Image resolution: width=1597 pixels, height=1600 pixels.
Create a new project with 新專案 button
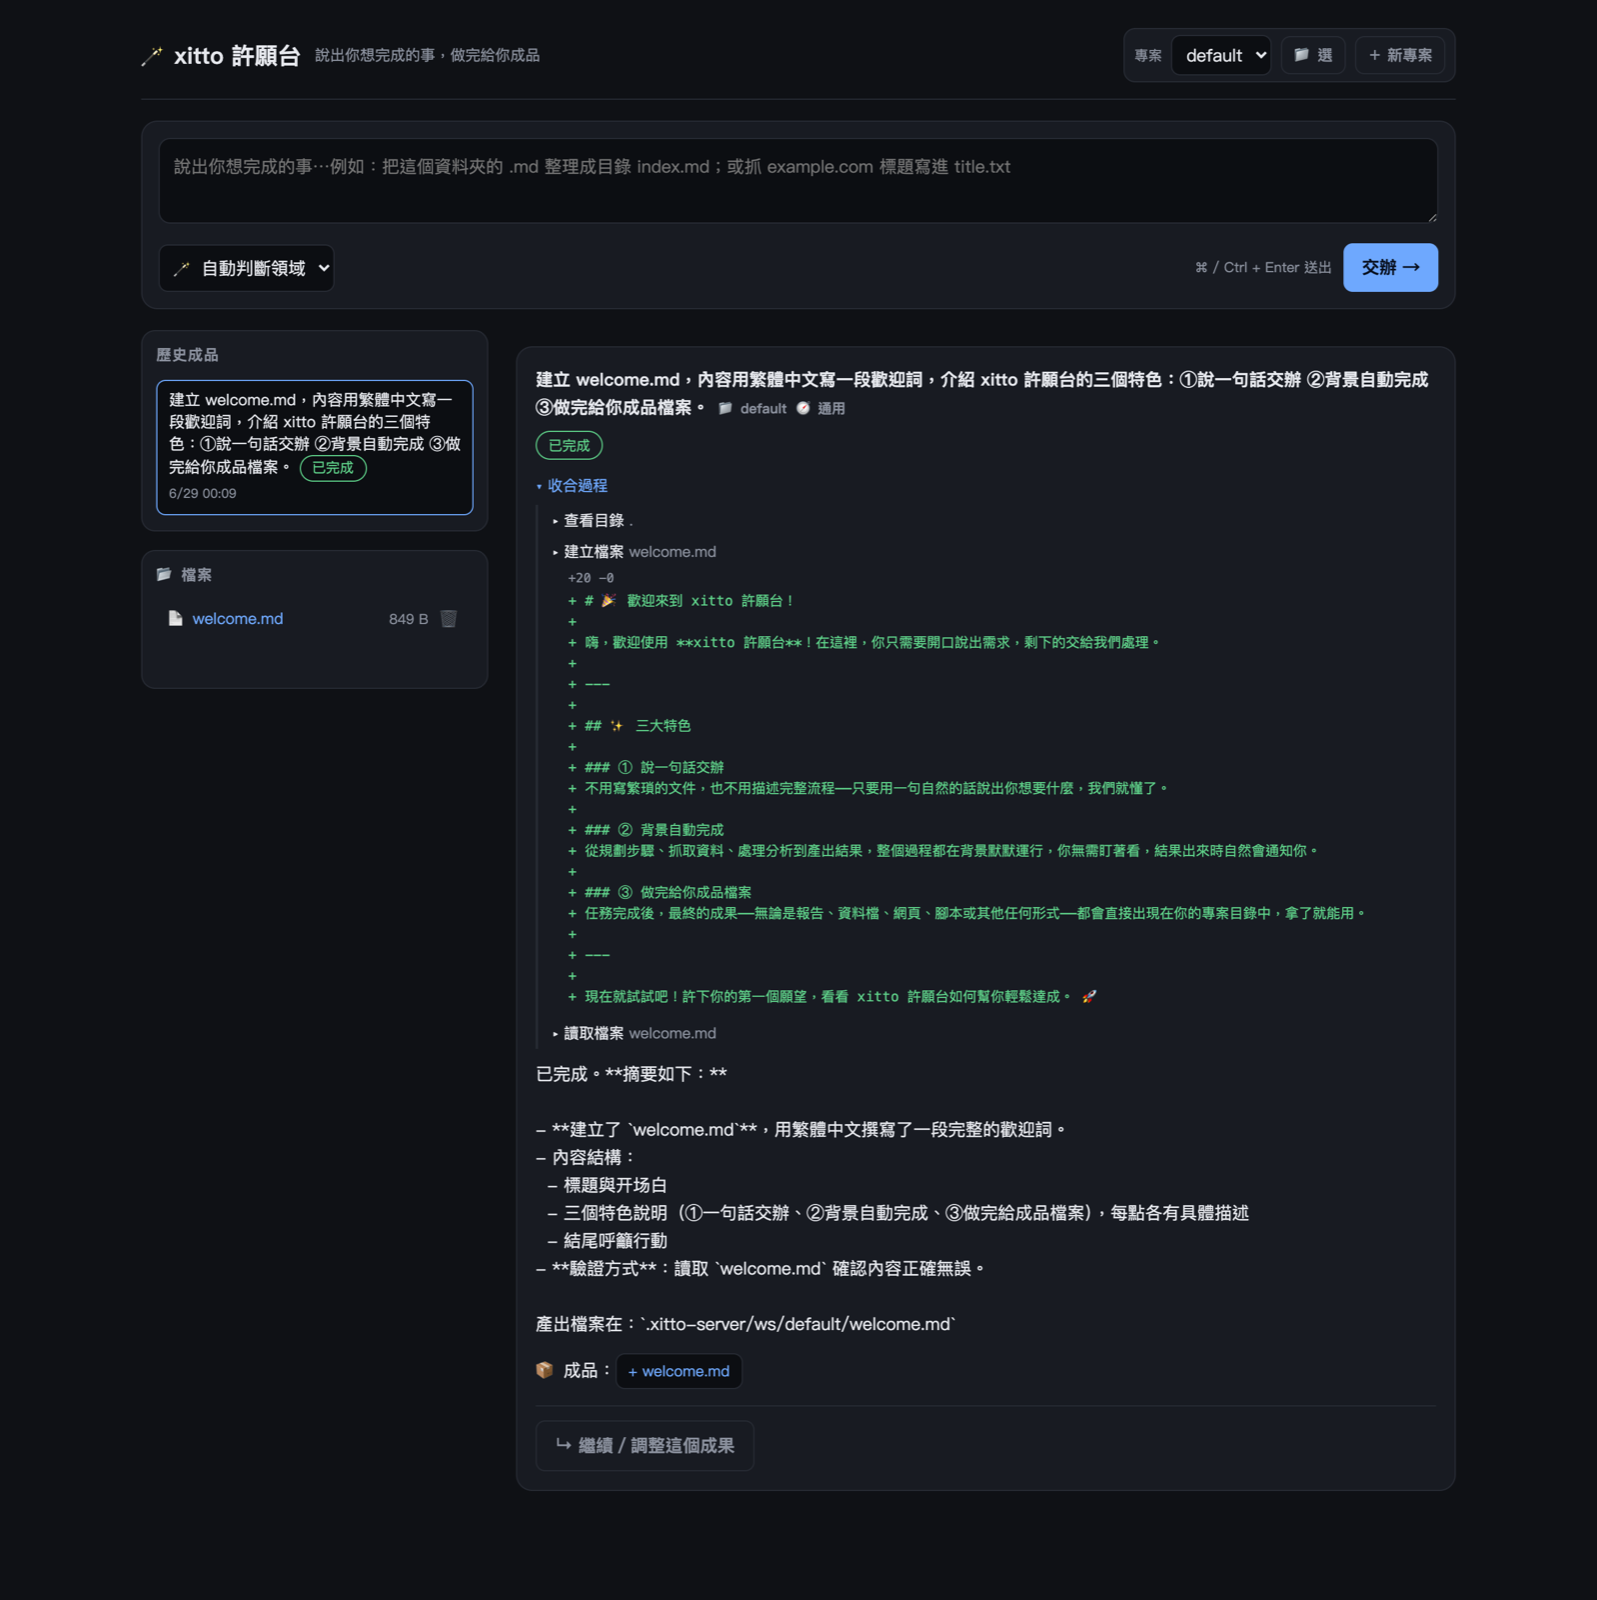(x=1400, y=55)
